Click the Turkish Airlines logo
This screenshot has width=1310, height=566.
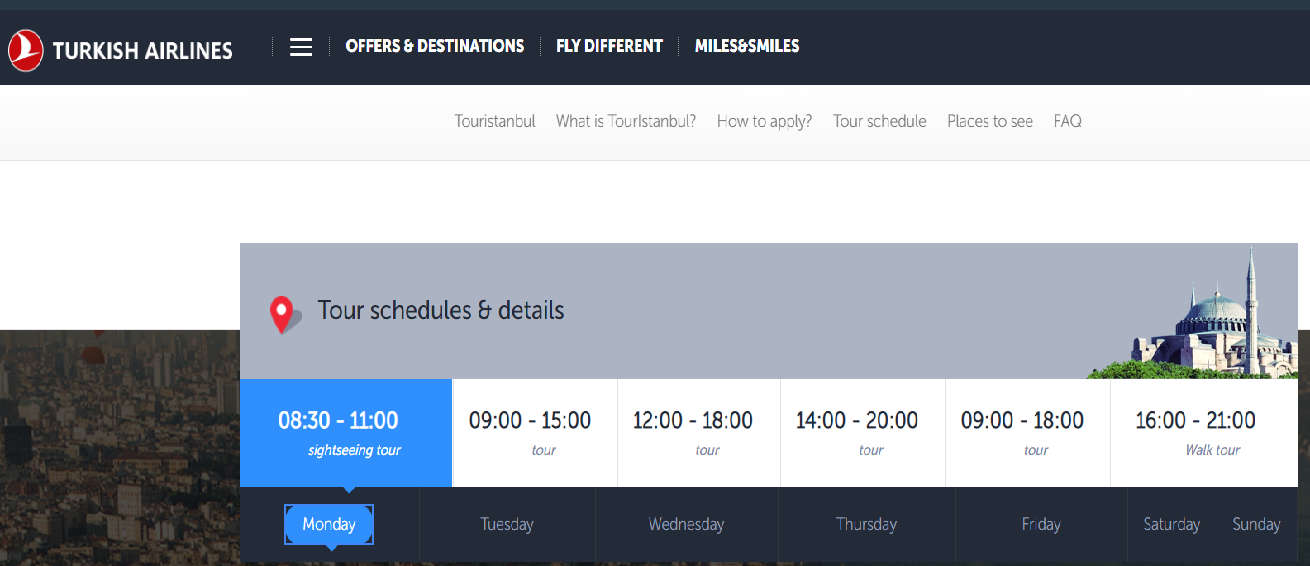[120, 49]
